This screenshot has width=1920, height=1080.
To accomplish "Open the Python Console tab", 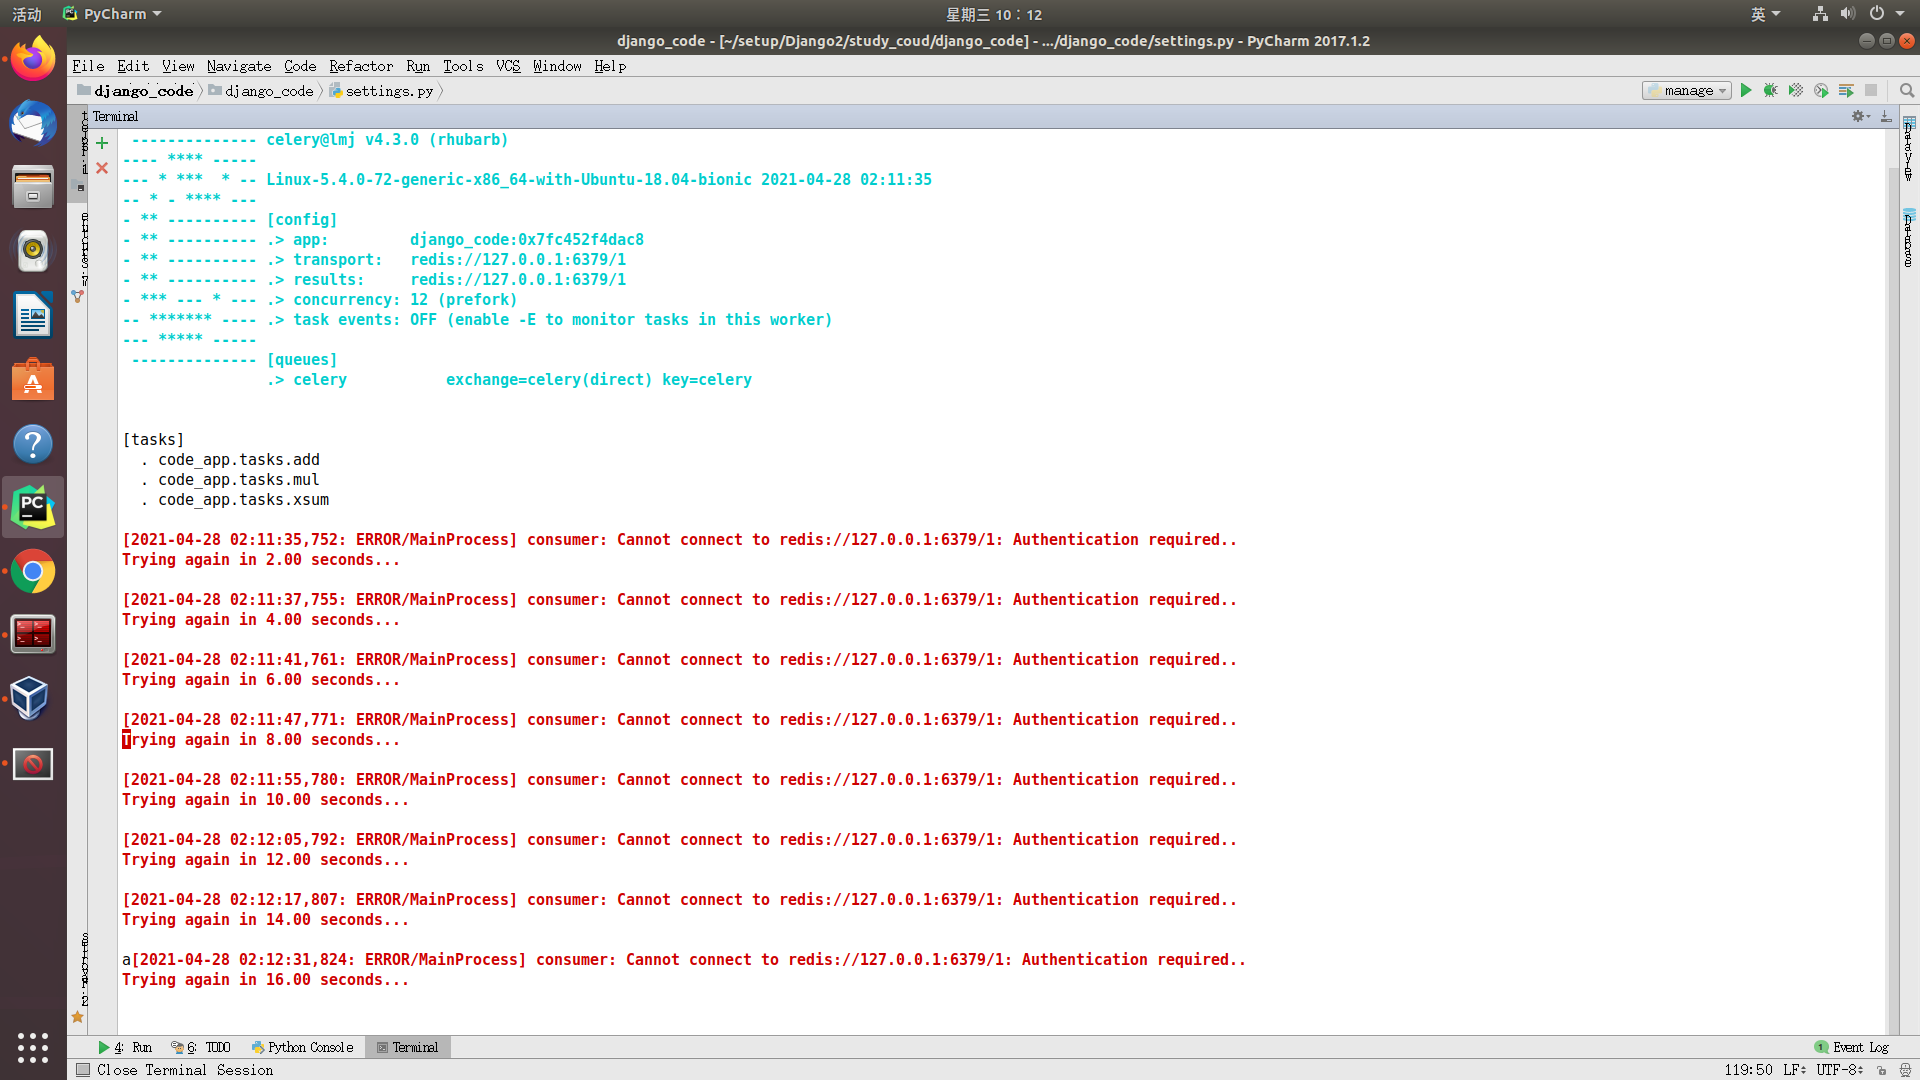I will click(x=303, y=1047).
